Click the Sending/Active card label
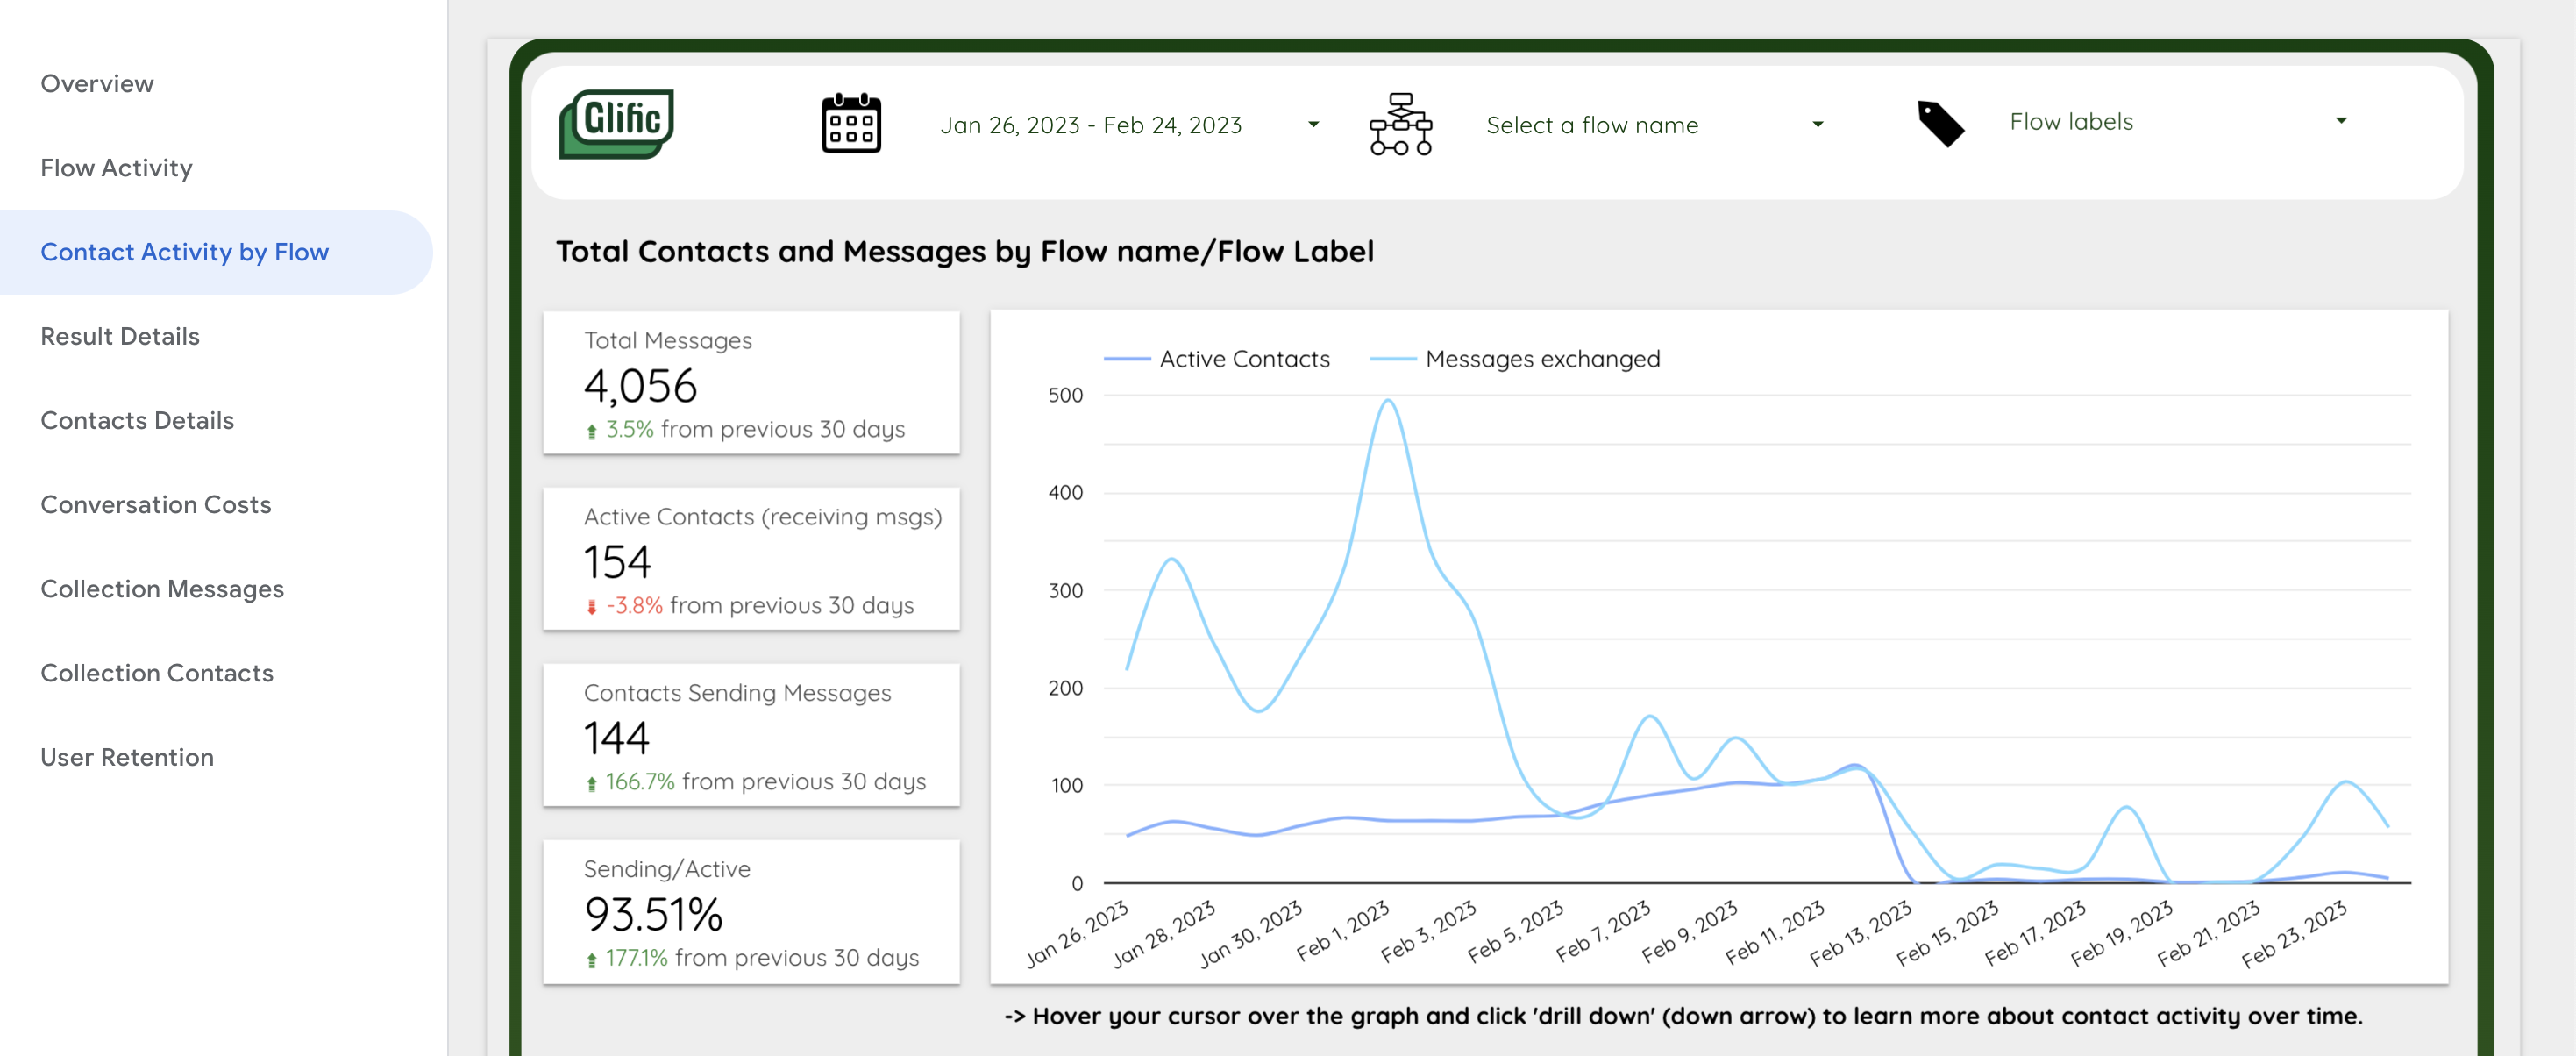This screenshot has width=2576, height=1056. pyautogui.click(x=667, y=868)
